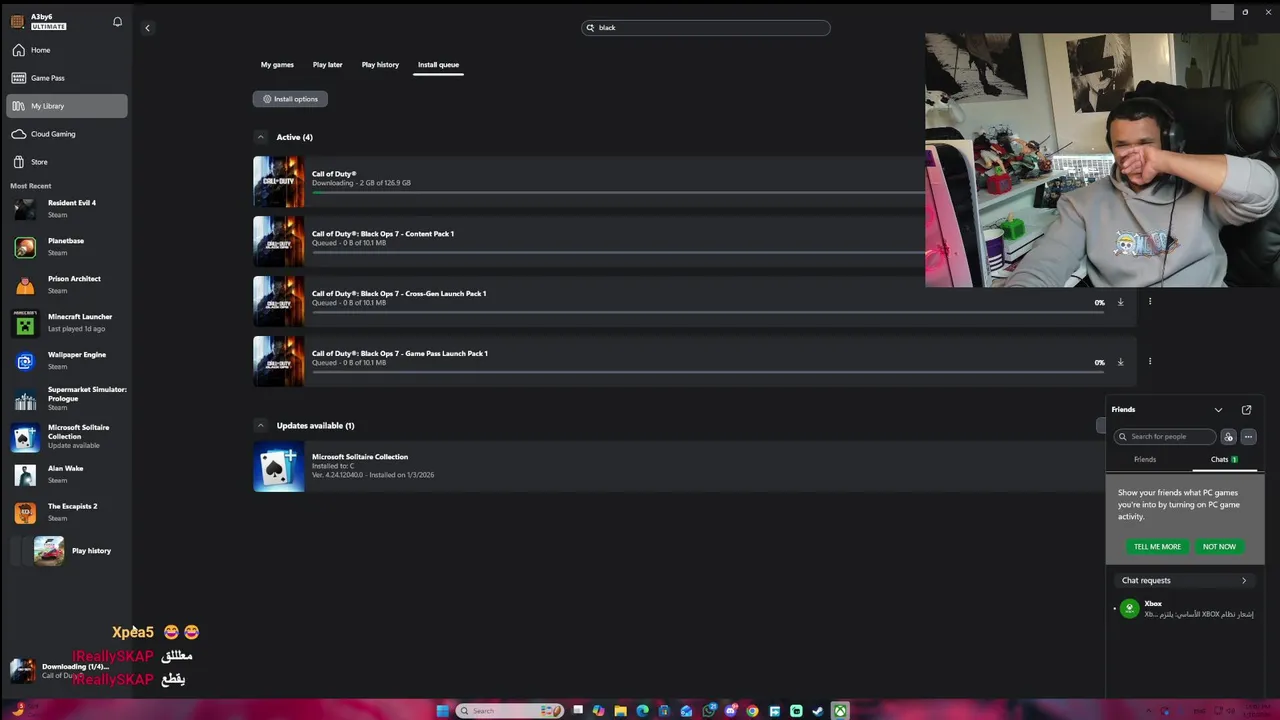Click Call of Duty® title text
Image resolution: width=1280 pixels, height=720 pixels.
pos(334,174)
